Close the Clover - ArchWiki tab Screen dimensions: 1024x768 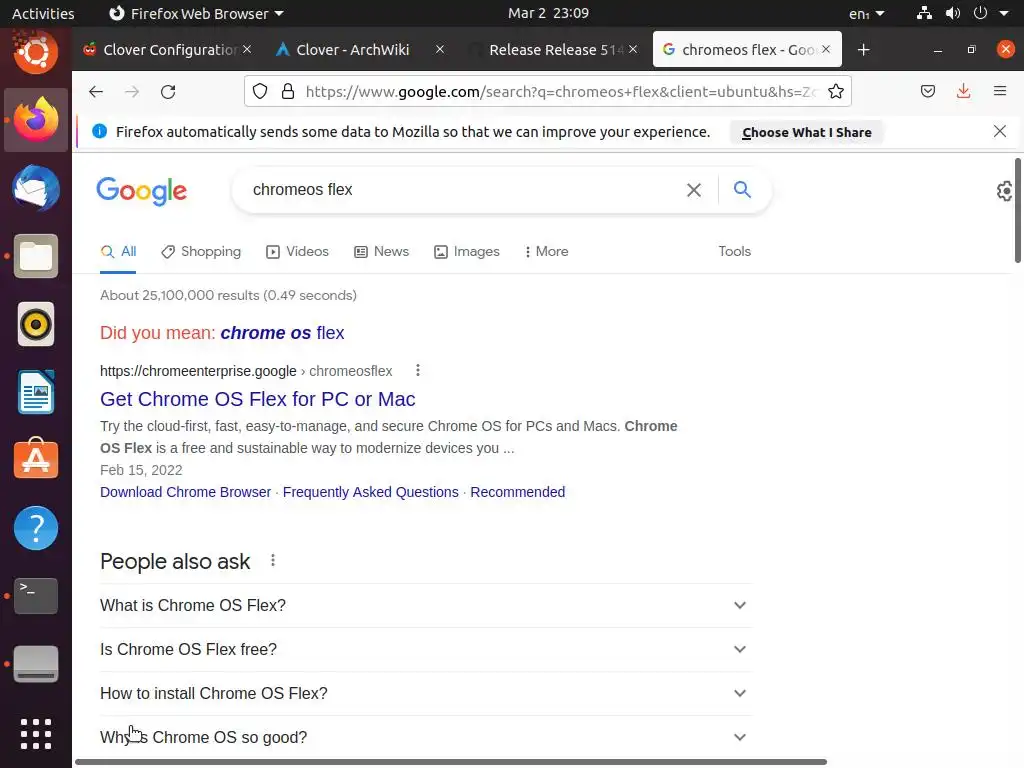tap(440, 50)
